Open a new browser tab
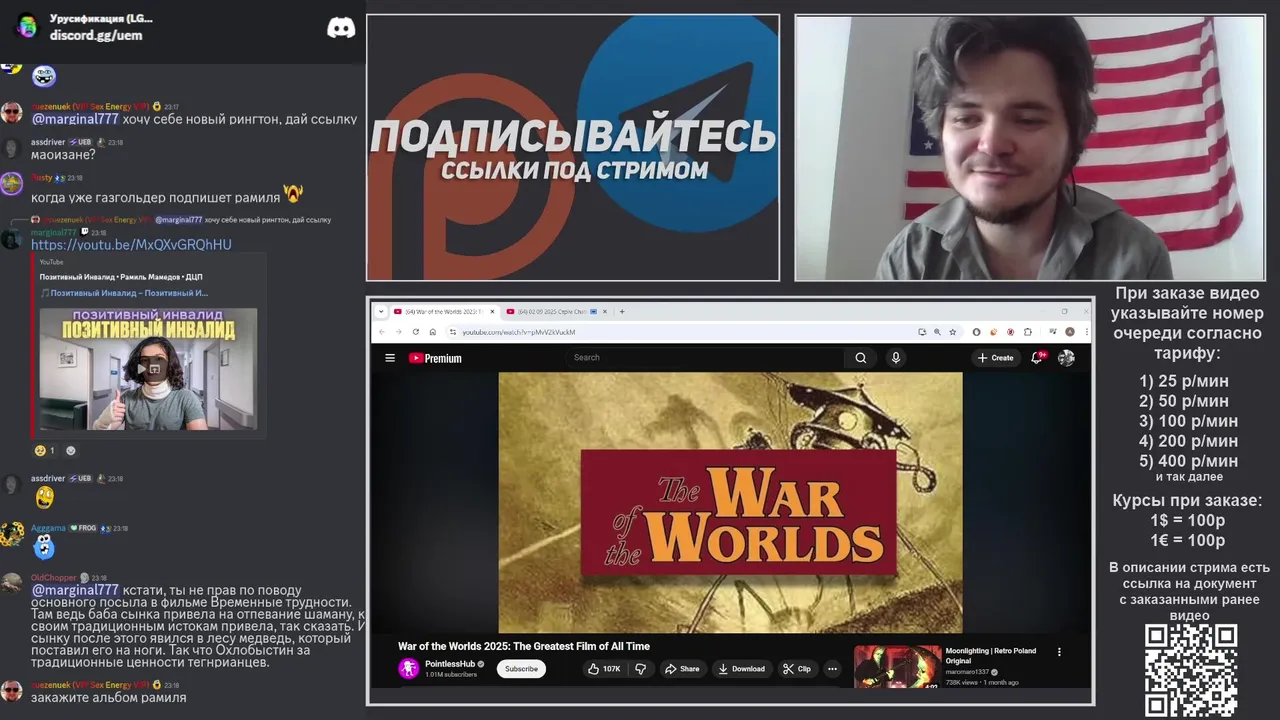The image size is (1280, 720). pos(622,311)
